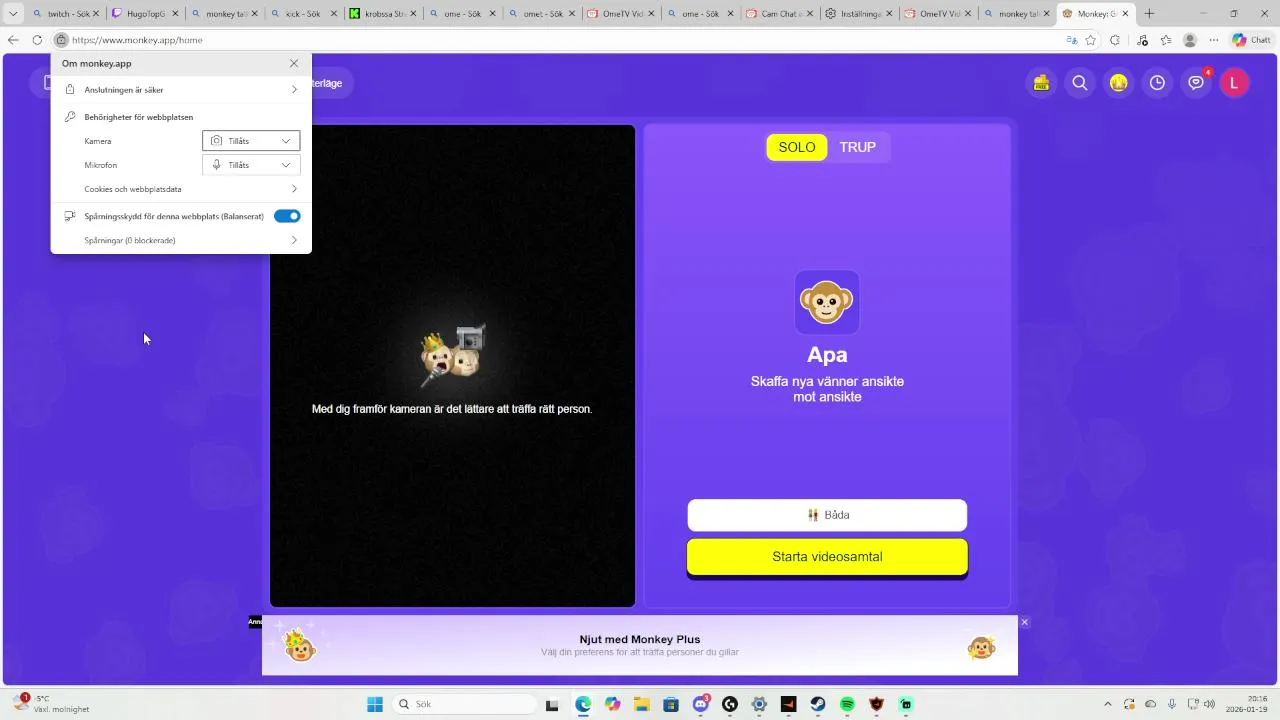
Task: Switch to the twitch - Sök tab
Action: coord(66,14)
